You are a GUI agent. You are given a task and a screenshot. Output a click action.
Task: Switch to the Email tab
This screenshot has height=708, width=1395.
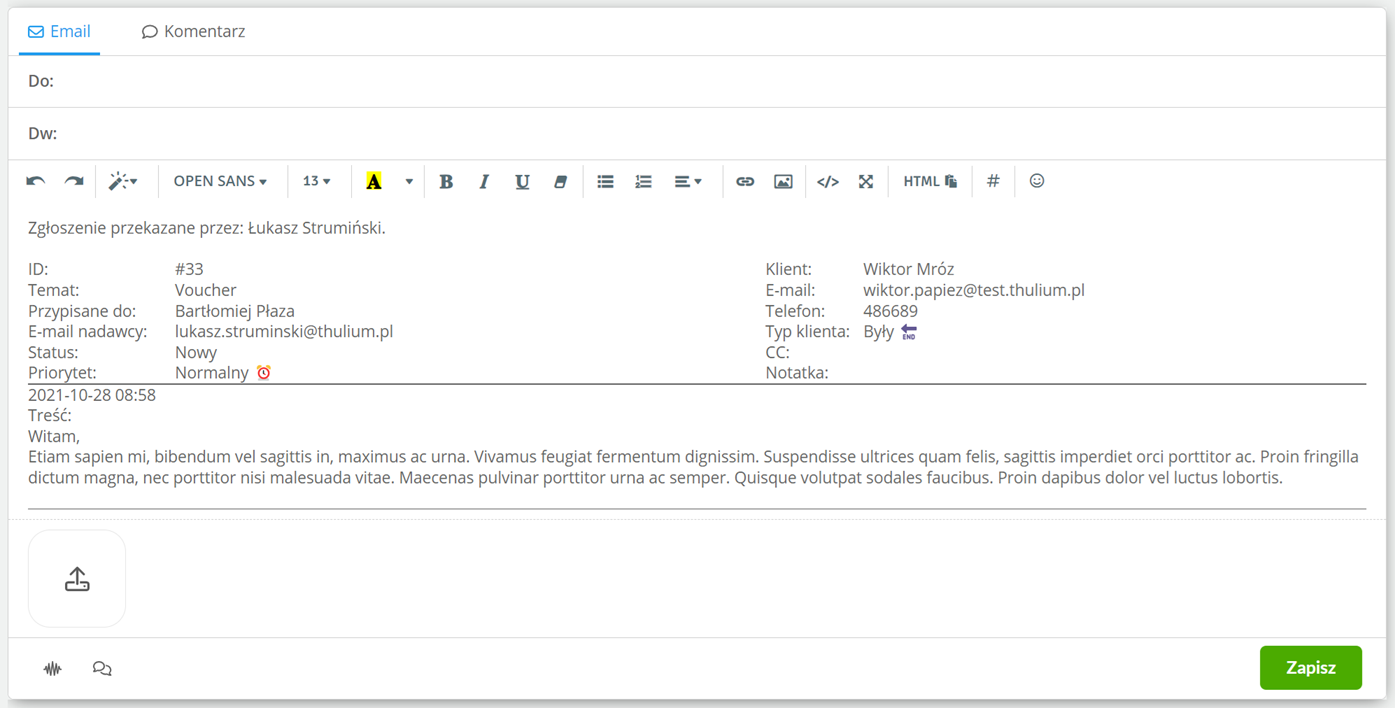pyautogui.click(x=59, y=31)
